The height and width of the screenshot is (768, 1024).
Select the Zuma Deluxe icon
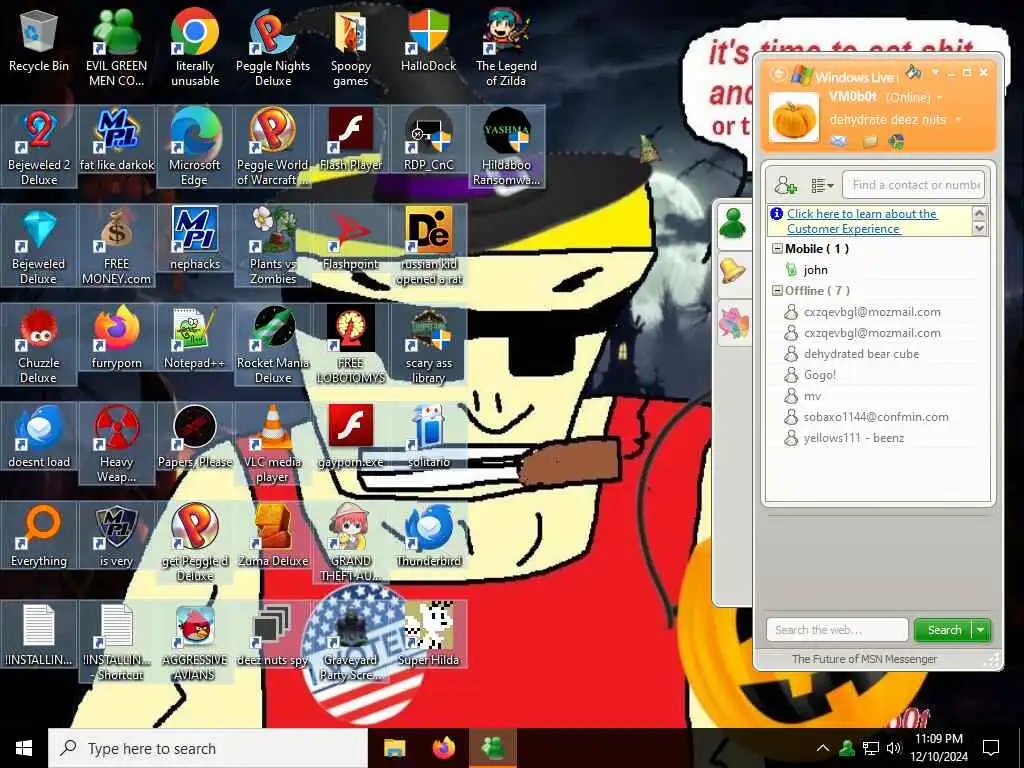(273, 538)
